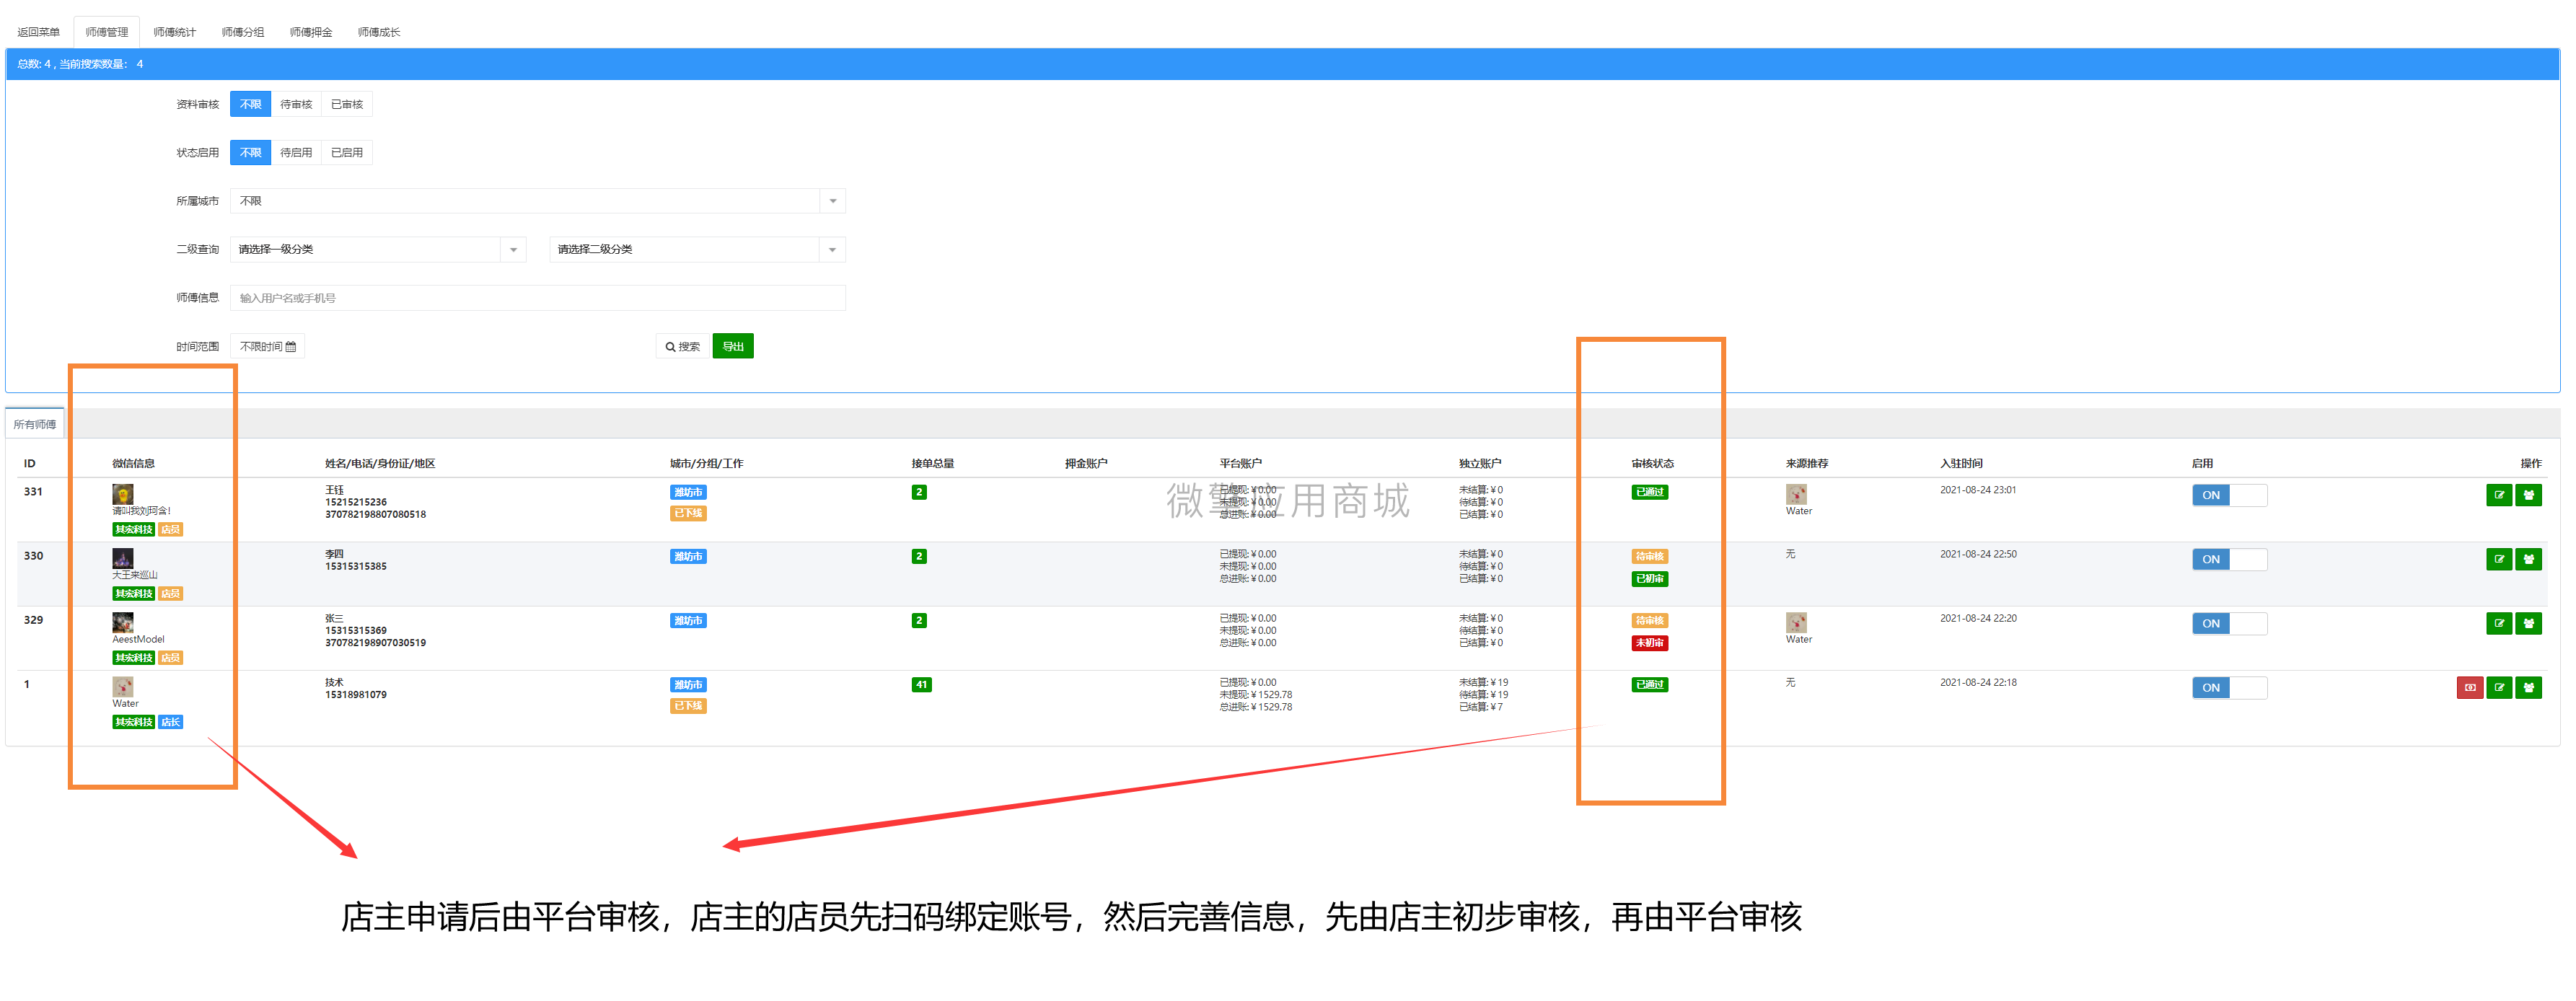2576x1001 pixels.
Task: Click the green 导出 export button
Action: tap(732, 346)
